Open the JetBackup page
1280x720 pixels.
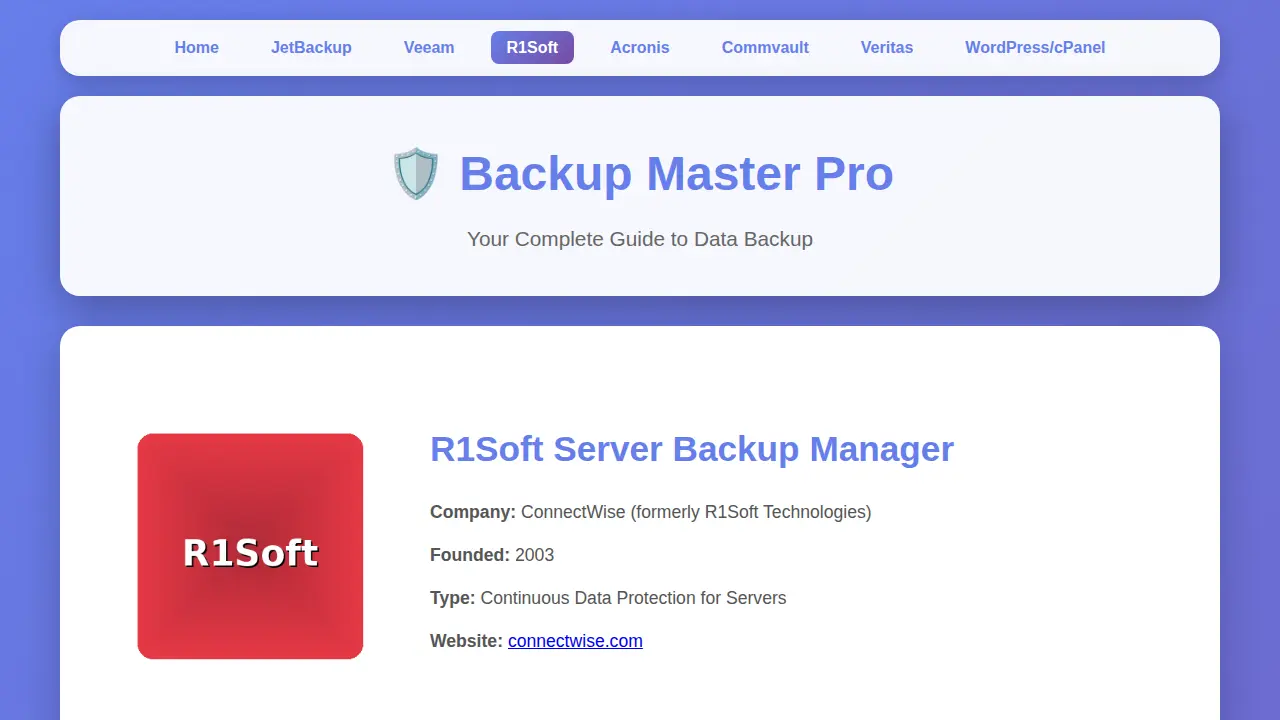click(311, 47)
